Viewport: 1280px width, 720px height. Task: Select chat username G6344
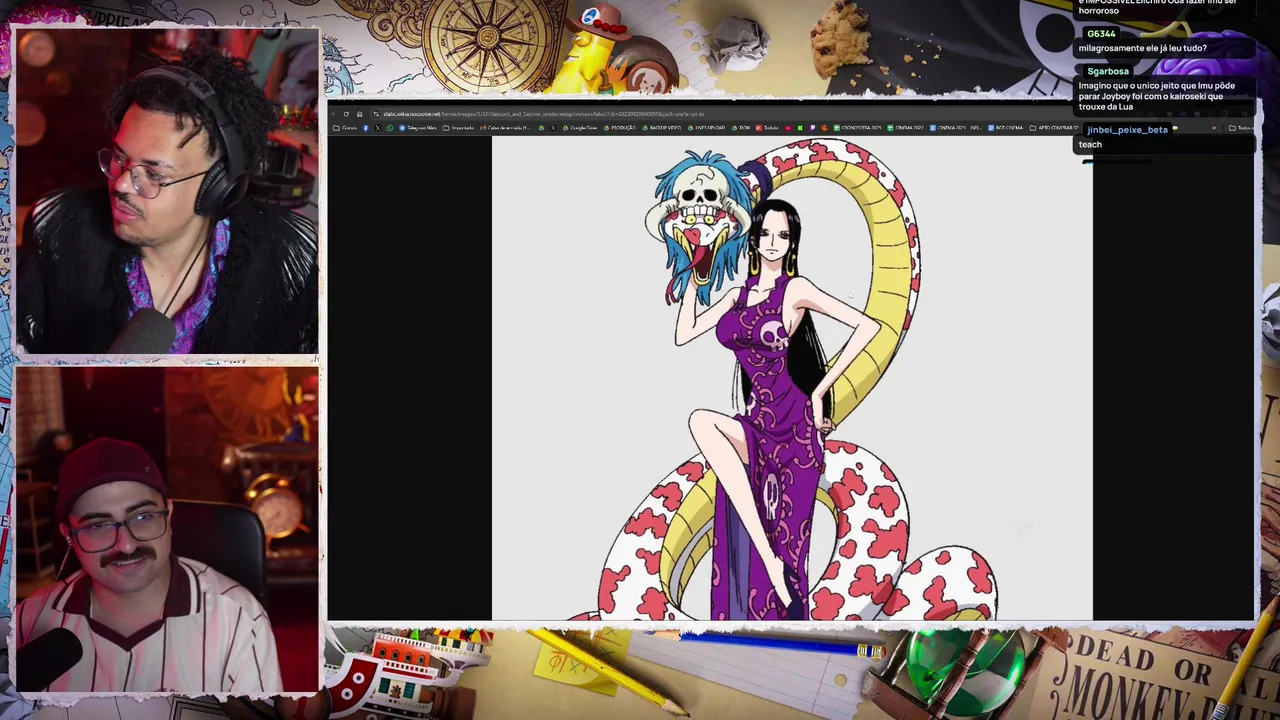[1101, 34]
